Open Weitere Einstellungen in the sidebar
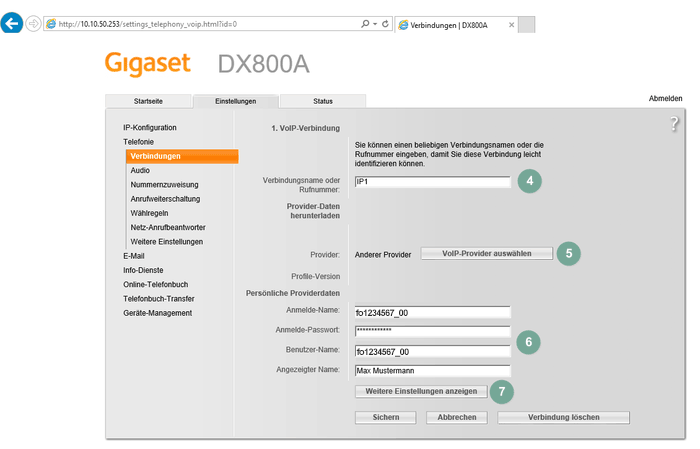The image size is (700, 449). [x=167, y=242]
